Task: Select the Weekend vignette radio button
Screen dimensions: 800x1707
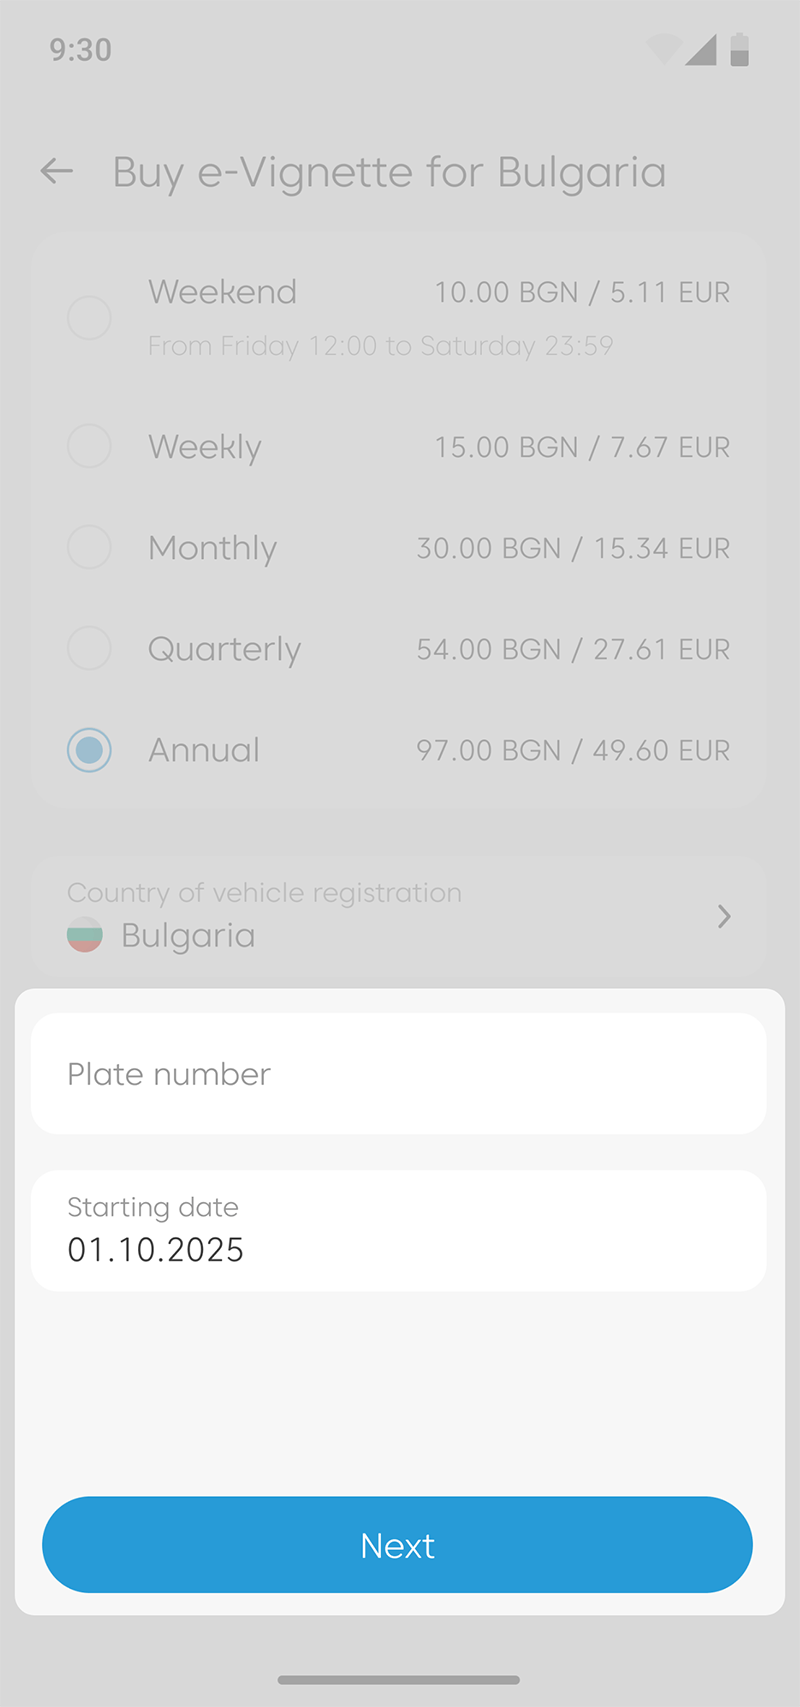Action: pyautogui.click(x=89, y=318)
